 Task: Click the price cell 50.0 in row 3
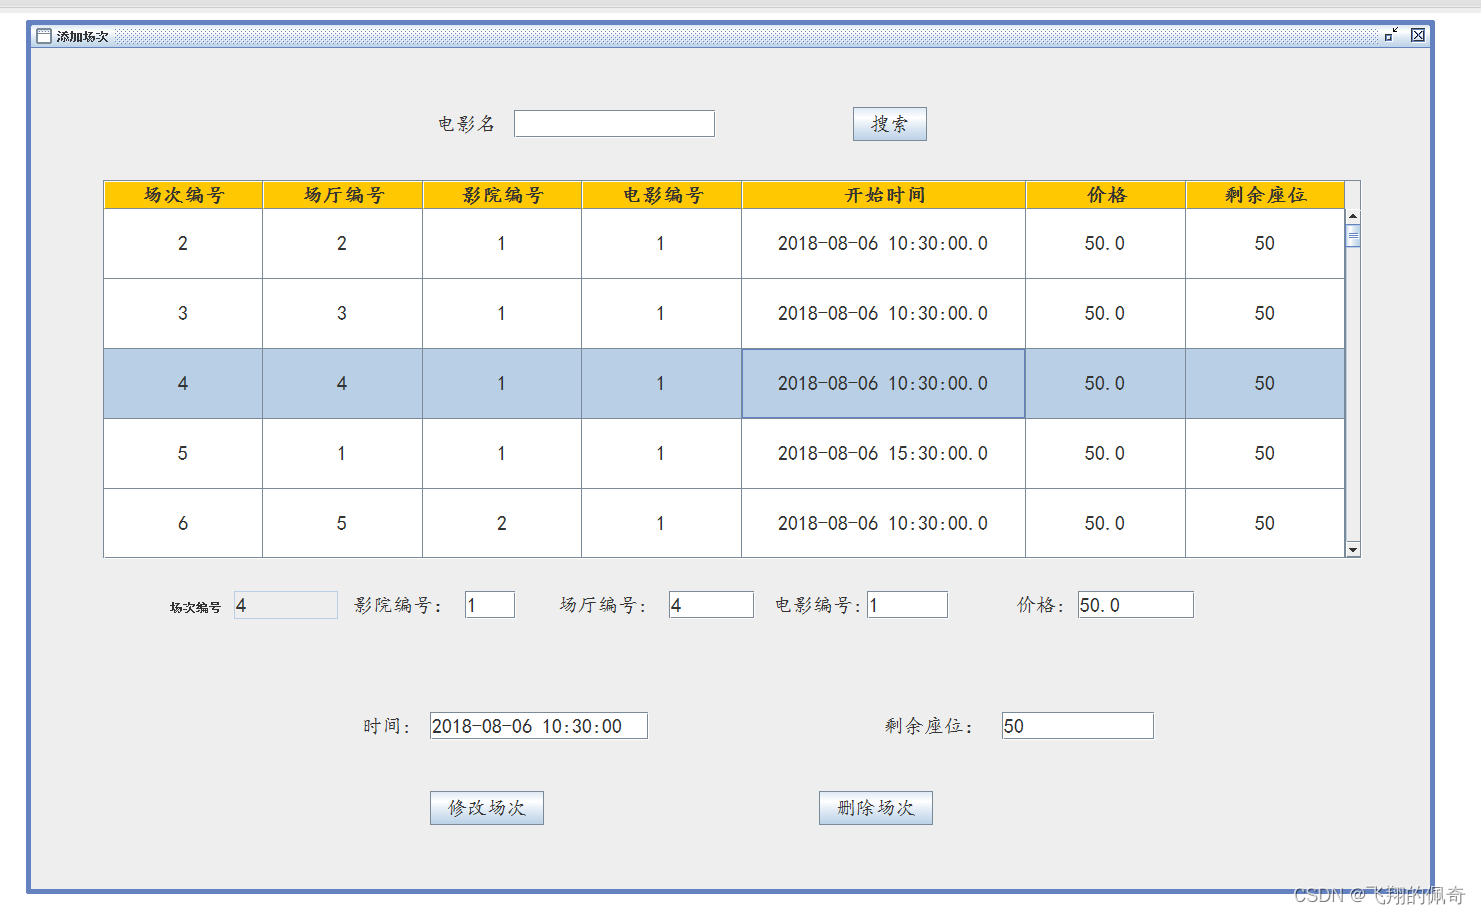tap(1106, 314)
